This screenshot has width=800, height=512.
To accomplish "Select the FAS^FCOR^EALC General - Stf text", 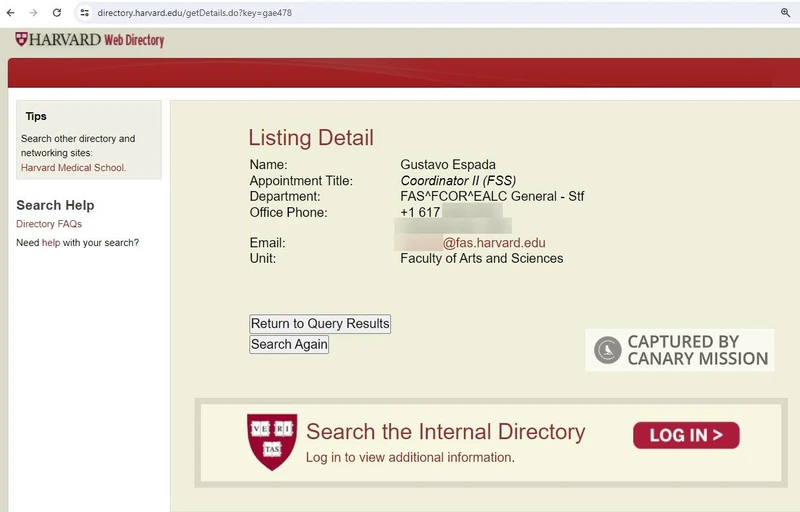I will [x=492, y=196].
